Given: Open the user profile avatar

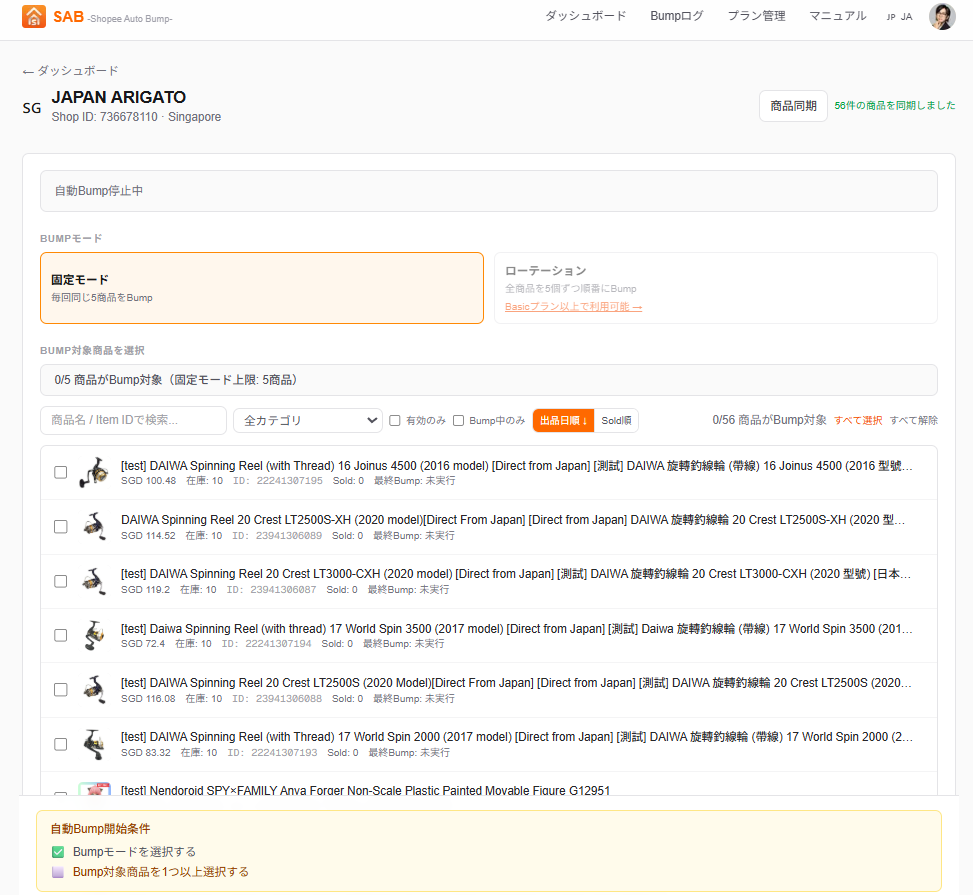Looking at the screenshot, I should point(941,17).
